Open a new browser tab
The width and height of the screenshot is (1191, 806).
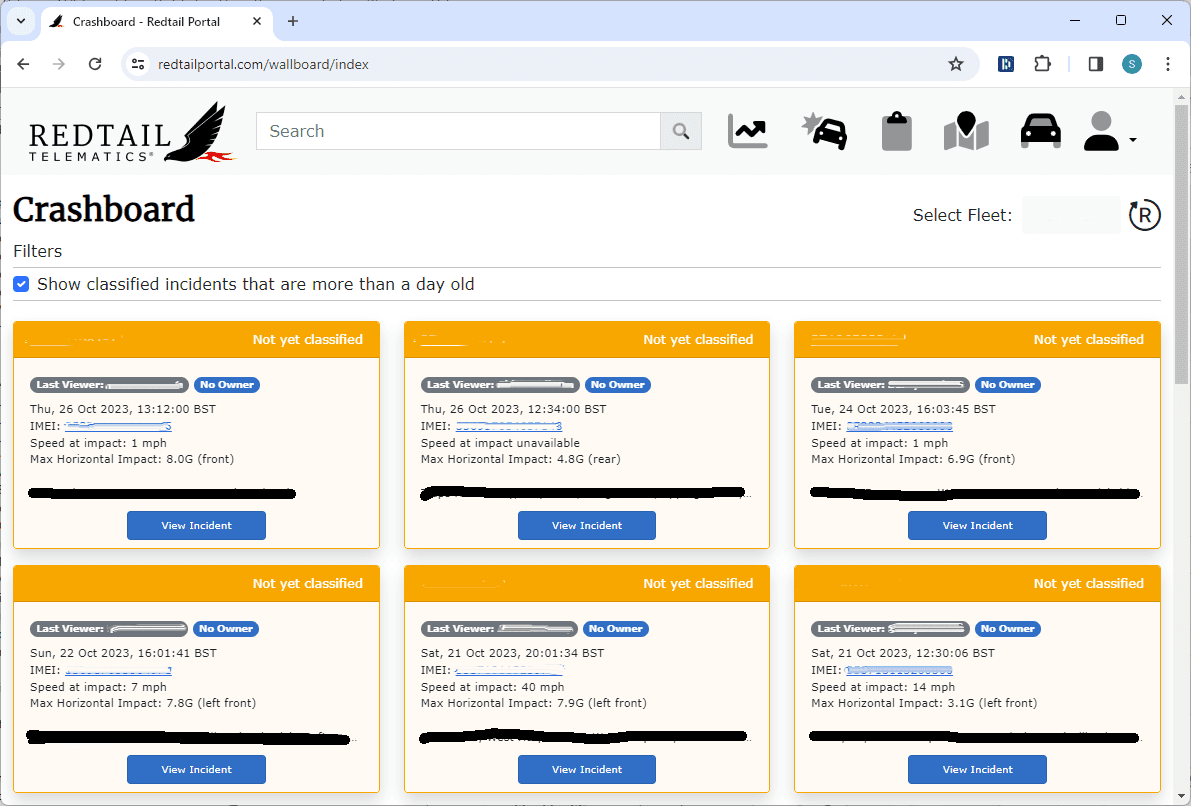pos(293,21)
